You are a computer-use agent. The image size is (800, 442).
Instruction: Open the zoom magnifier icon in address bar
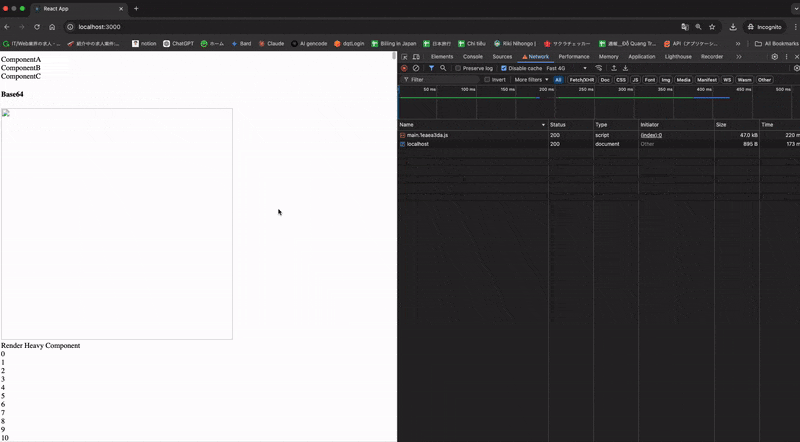698,27
